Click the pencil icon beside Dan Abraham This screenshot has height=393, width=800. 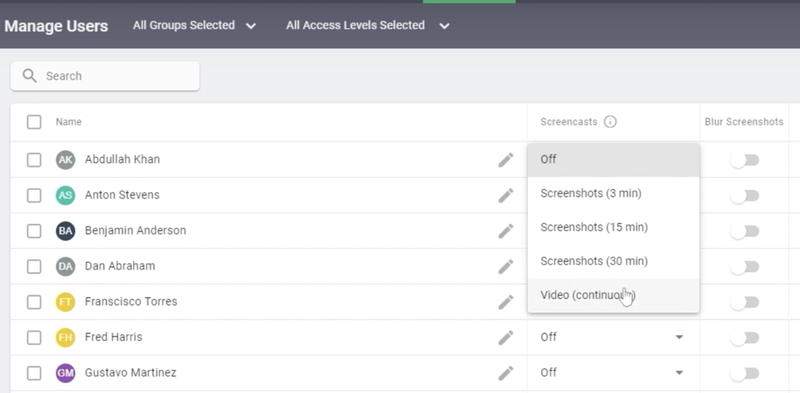tap(506, 266)
